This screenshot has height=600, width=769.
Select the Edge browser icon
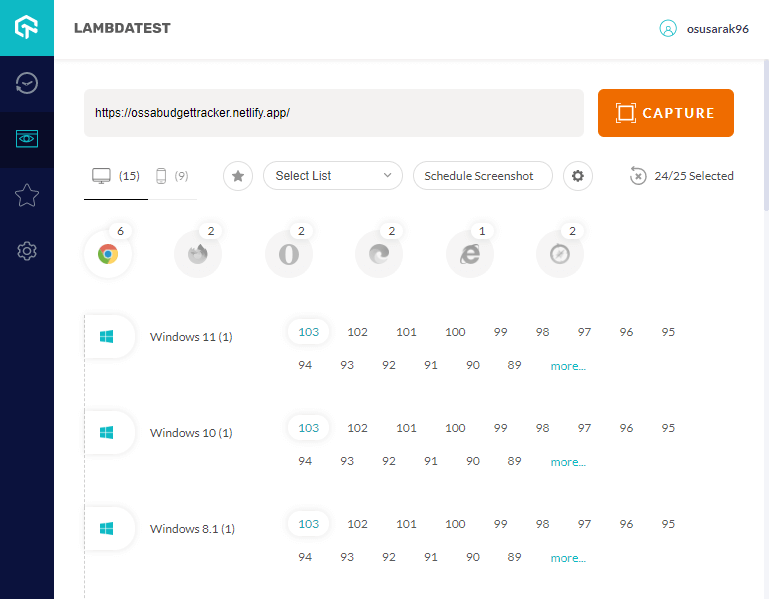click(379, 254)
